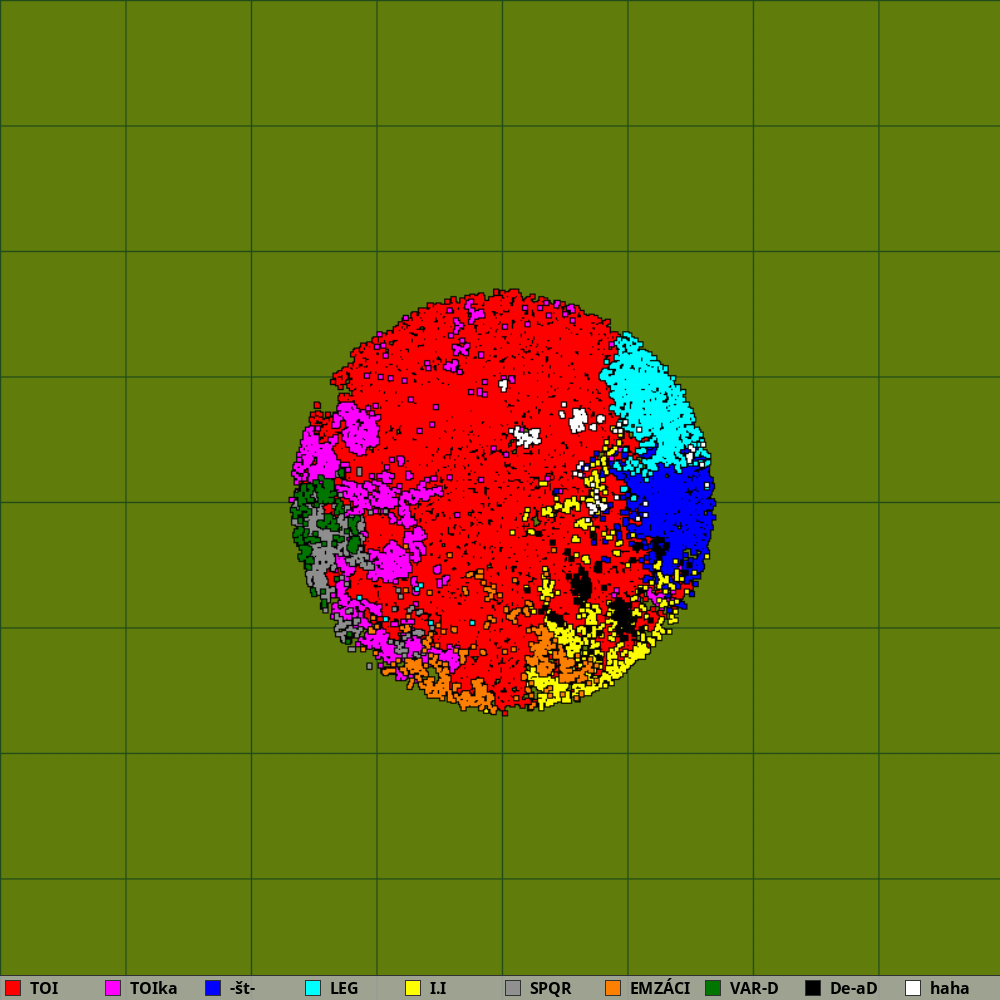Click the red TOI legend swatch

[13, 988]
